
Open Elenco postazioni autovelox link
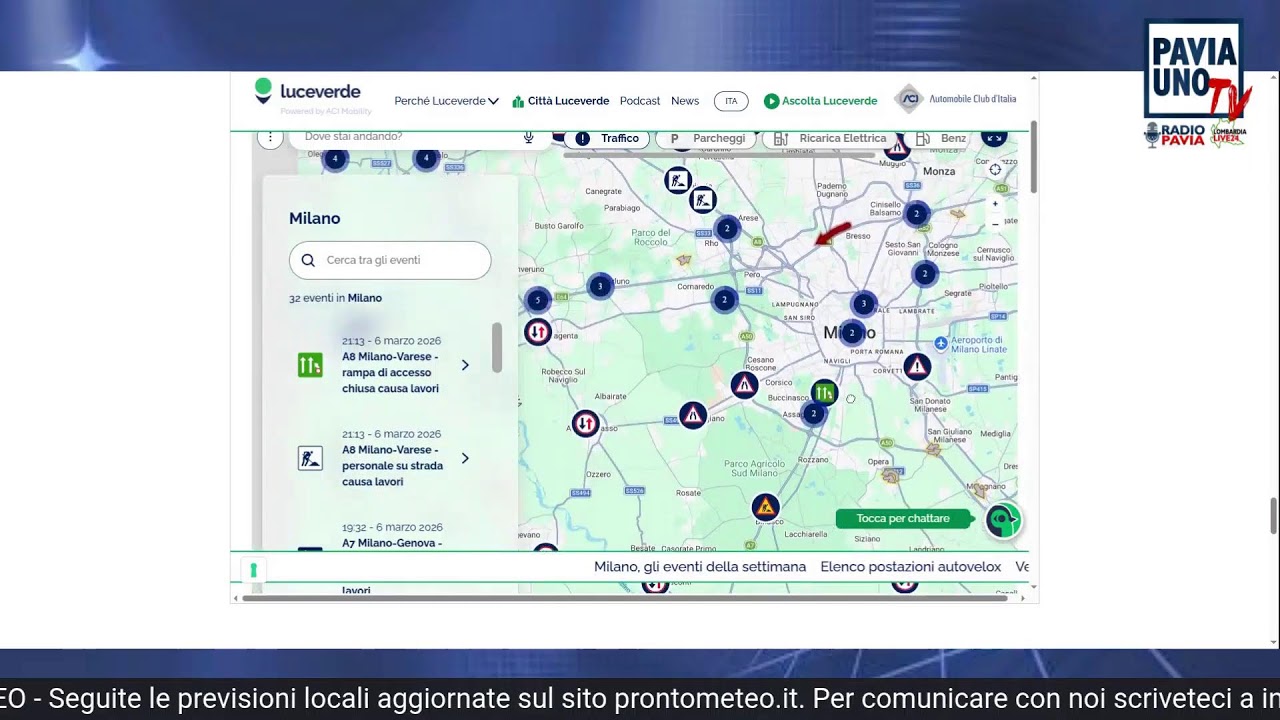(911, 566)
